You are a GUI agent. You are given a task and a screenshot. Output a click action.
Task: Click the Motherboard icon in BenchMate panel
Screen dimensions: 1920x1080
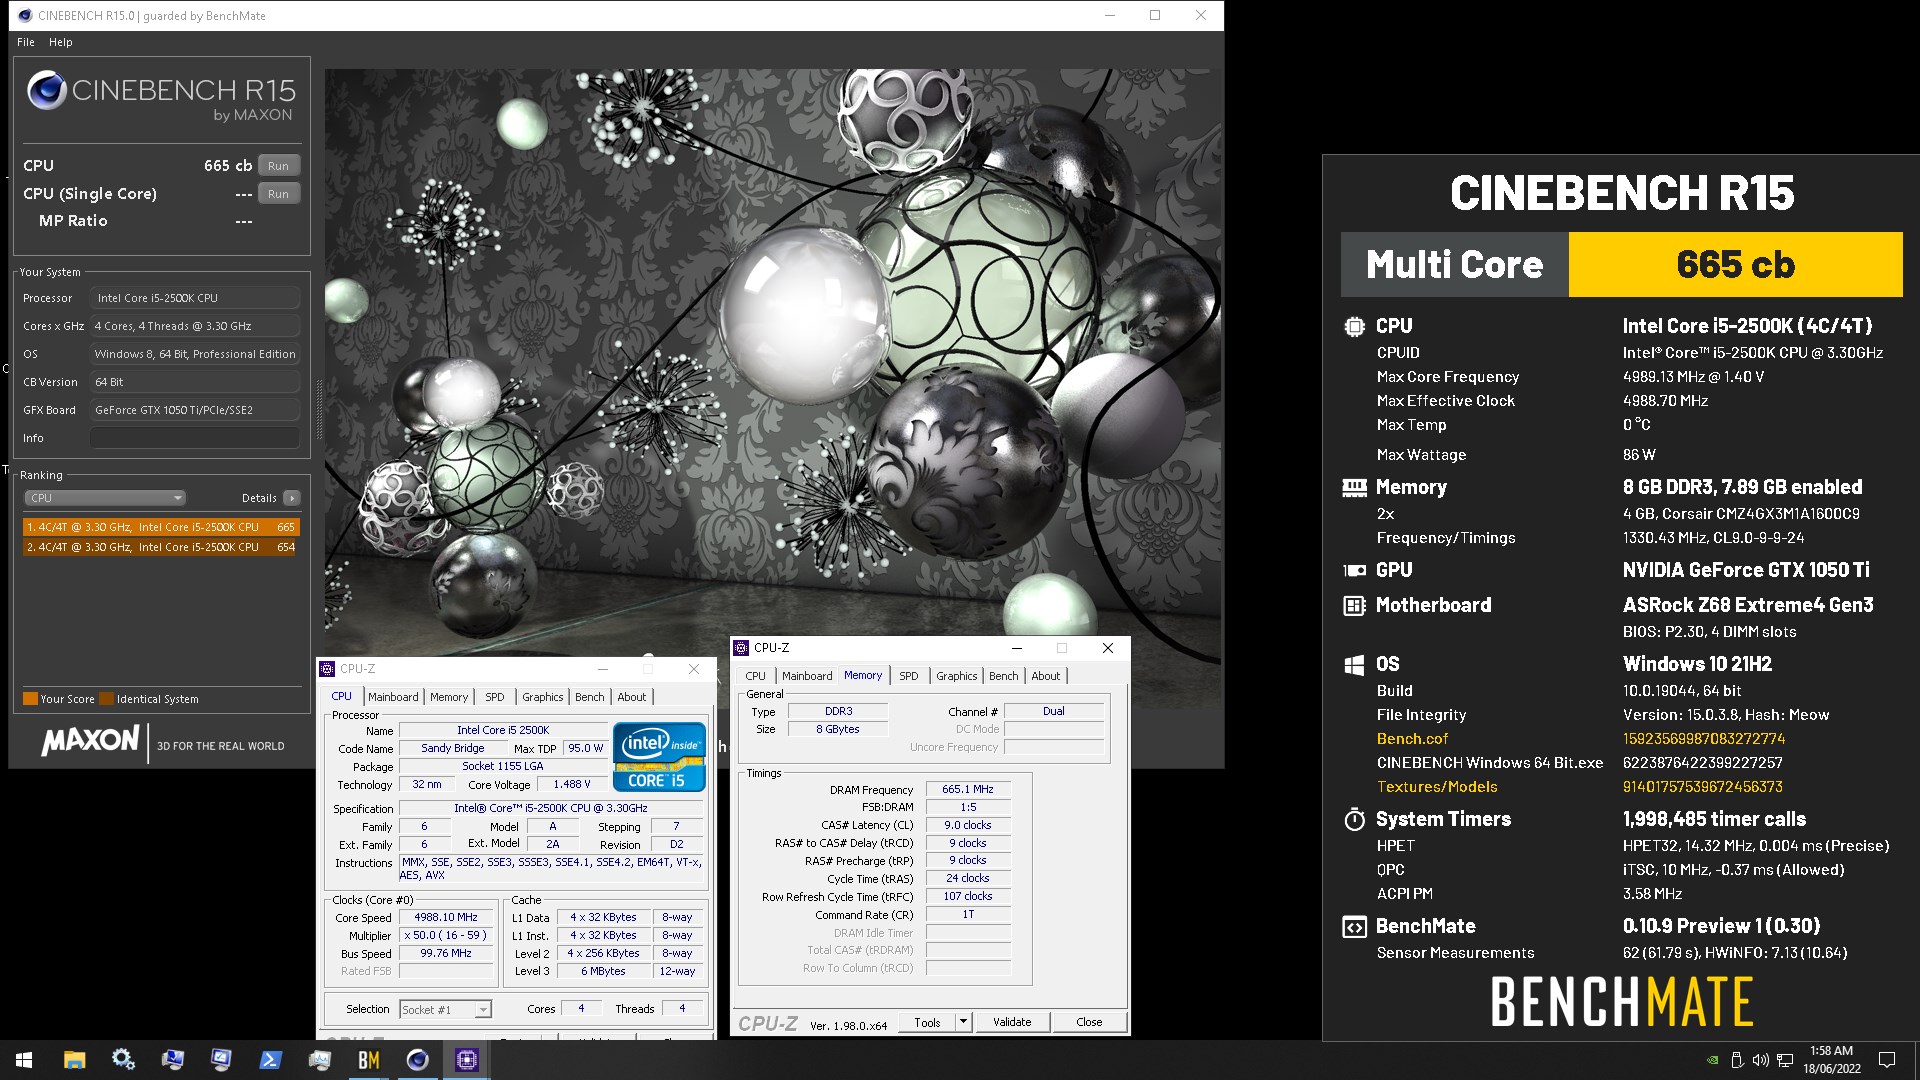click(1354, 605)
